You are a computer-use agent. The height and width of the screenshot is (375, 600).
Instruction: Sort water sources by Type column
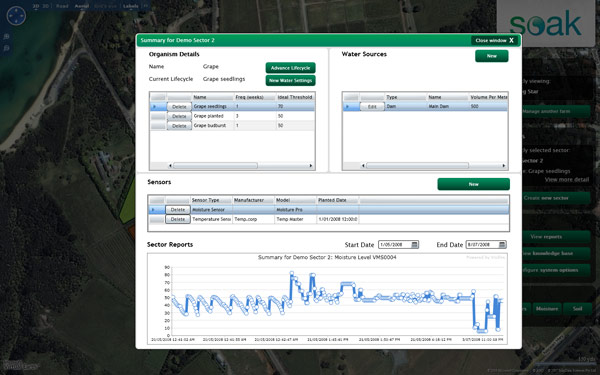(x=405, y=97)
